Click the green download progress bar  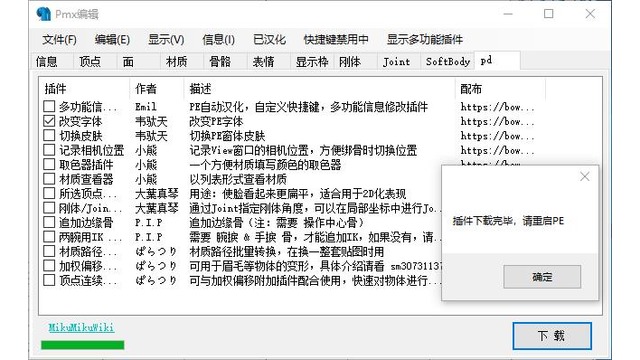coord(82,345)
